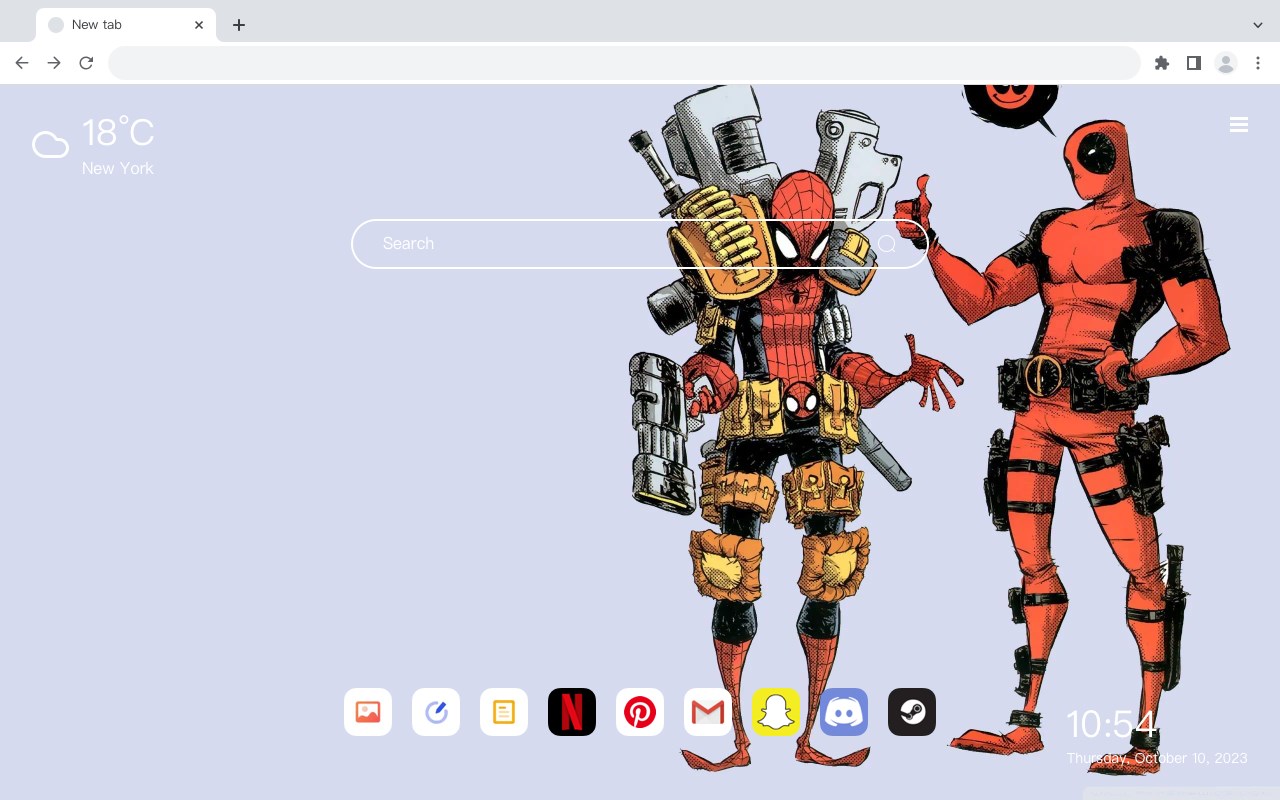Open a new browser tab
Image resolution: width=1280 pixels, height=800 pixels.
point(239,25)
